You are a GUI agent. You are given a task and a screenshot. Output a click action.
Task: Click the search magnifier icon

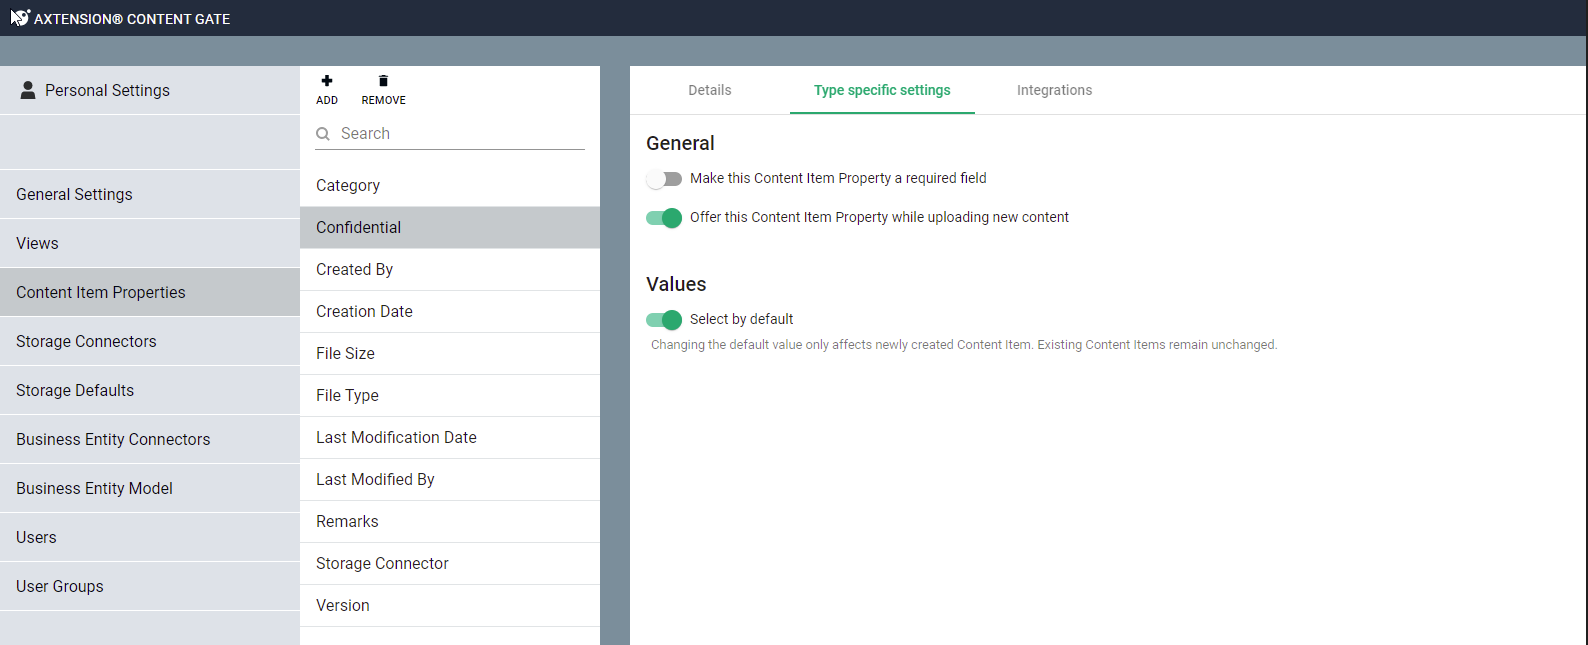(323, 134)
